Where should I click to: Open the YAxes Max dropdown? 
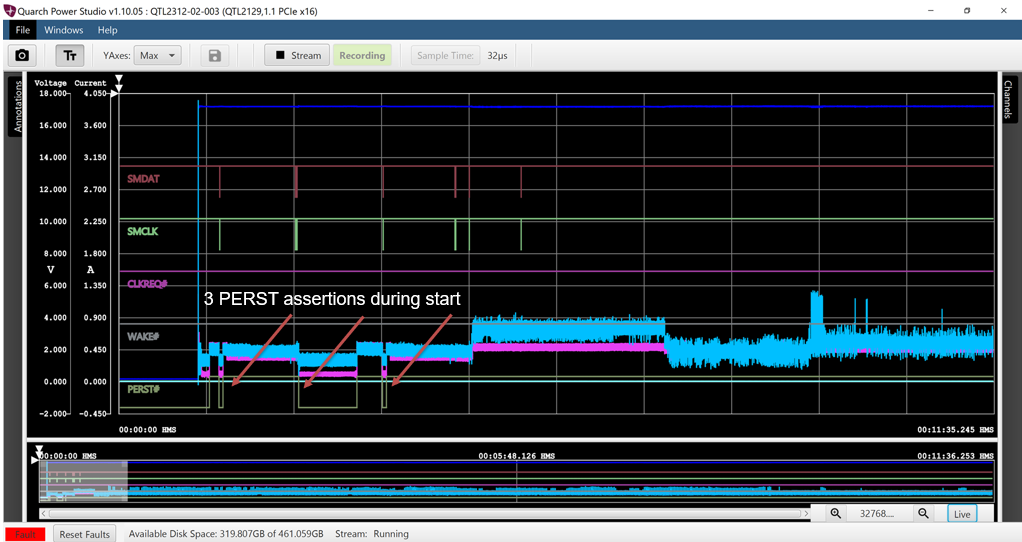click(158, 56)
